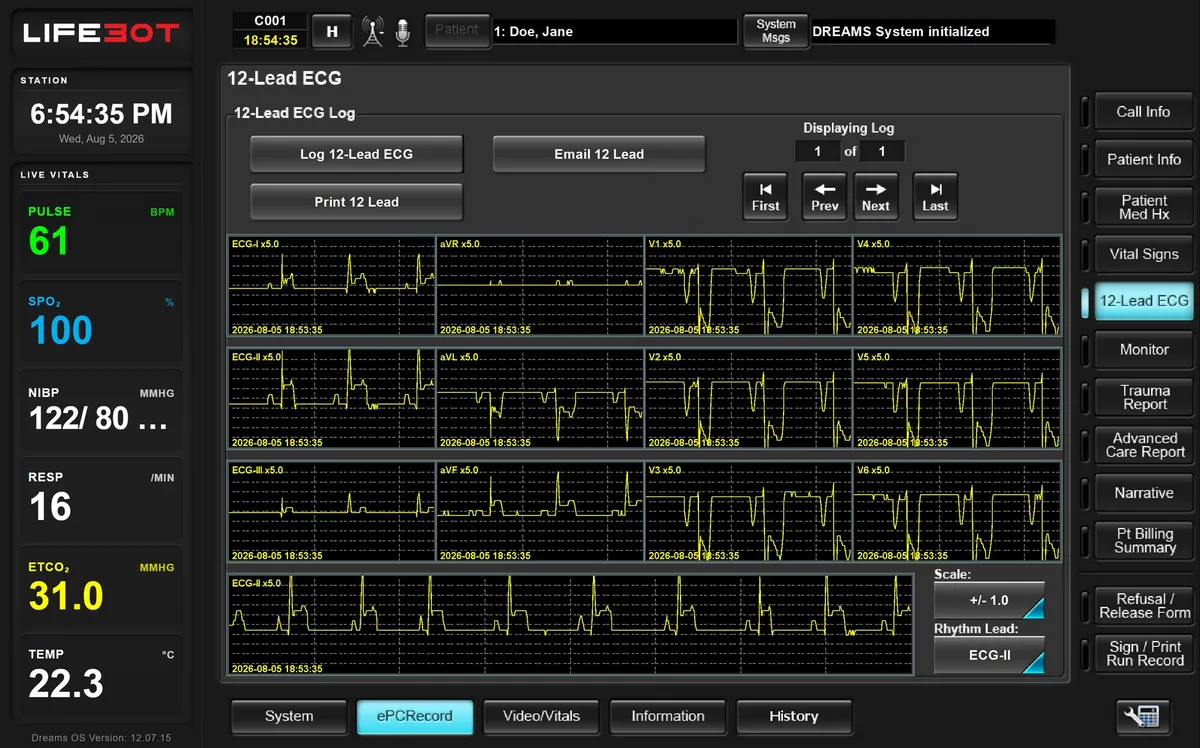The width and height of the screenshot is (1200, 748).
Task: Click the radio tower signal icon
Action: click(x=373, y=32)
